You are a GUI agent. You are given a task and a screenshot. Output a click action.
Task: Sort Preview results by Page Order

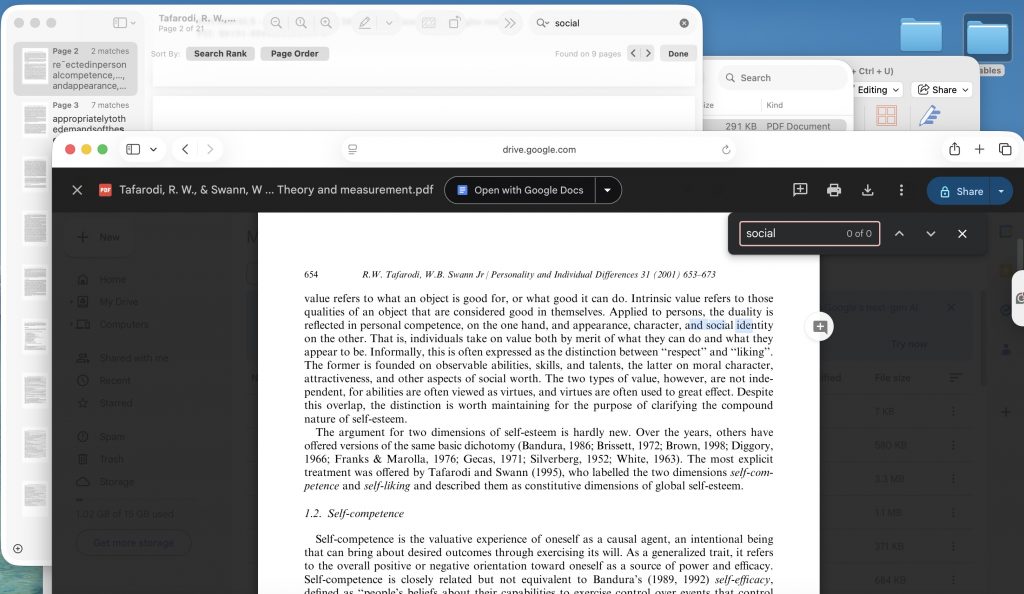(x=294, y=54)
